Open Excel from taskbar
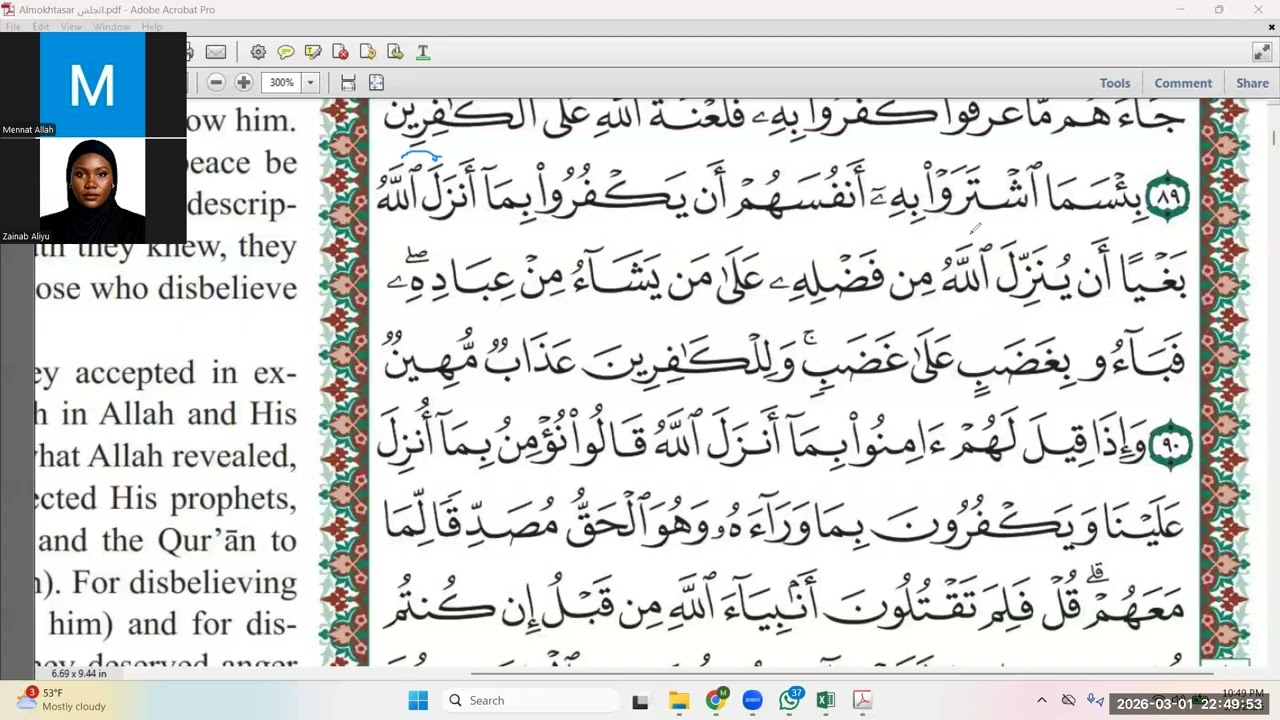 tap(826, 700)
